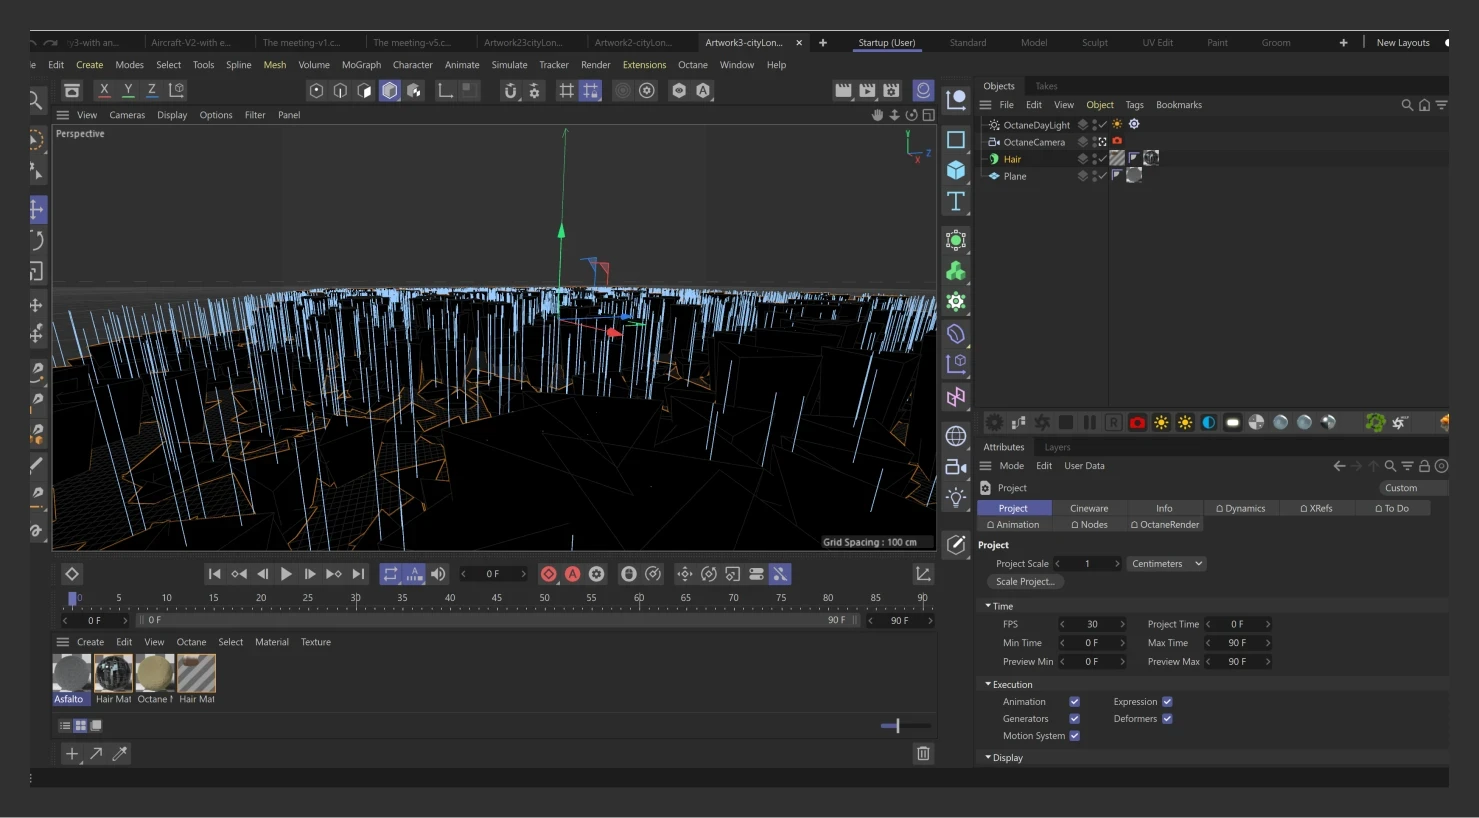Click the Scale Project... button

pos(1024,582)
